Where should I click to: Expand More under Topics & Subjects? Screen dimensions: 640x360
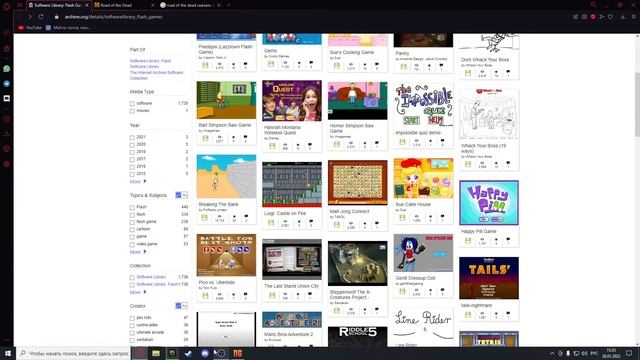pyautogui.click(x=138, y=252)
